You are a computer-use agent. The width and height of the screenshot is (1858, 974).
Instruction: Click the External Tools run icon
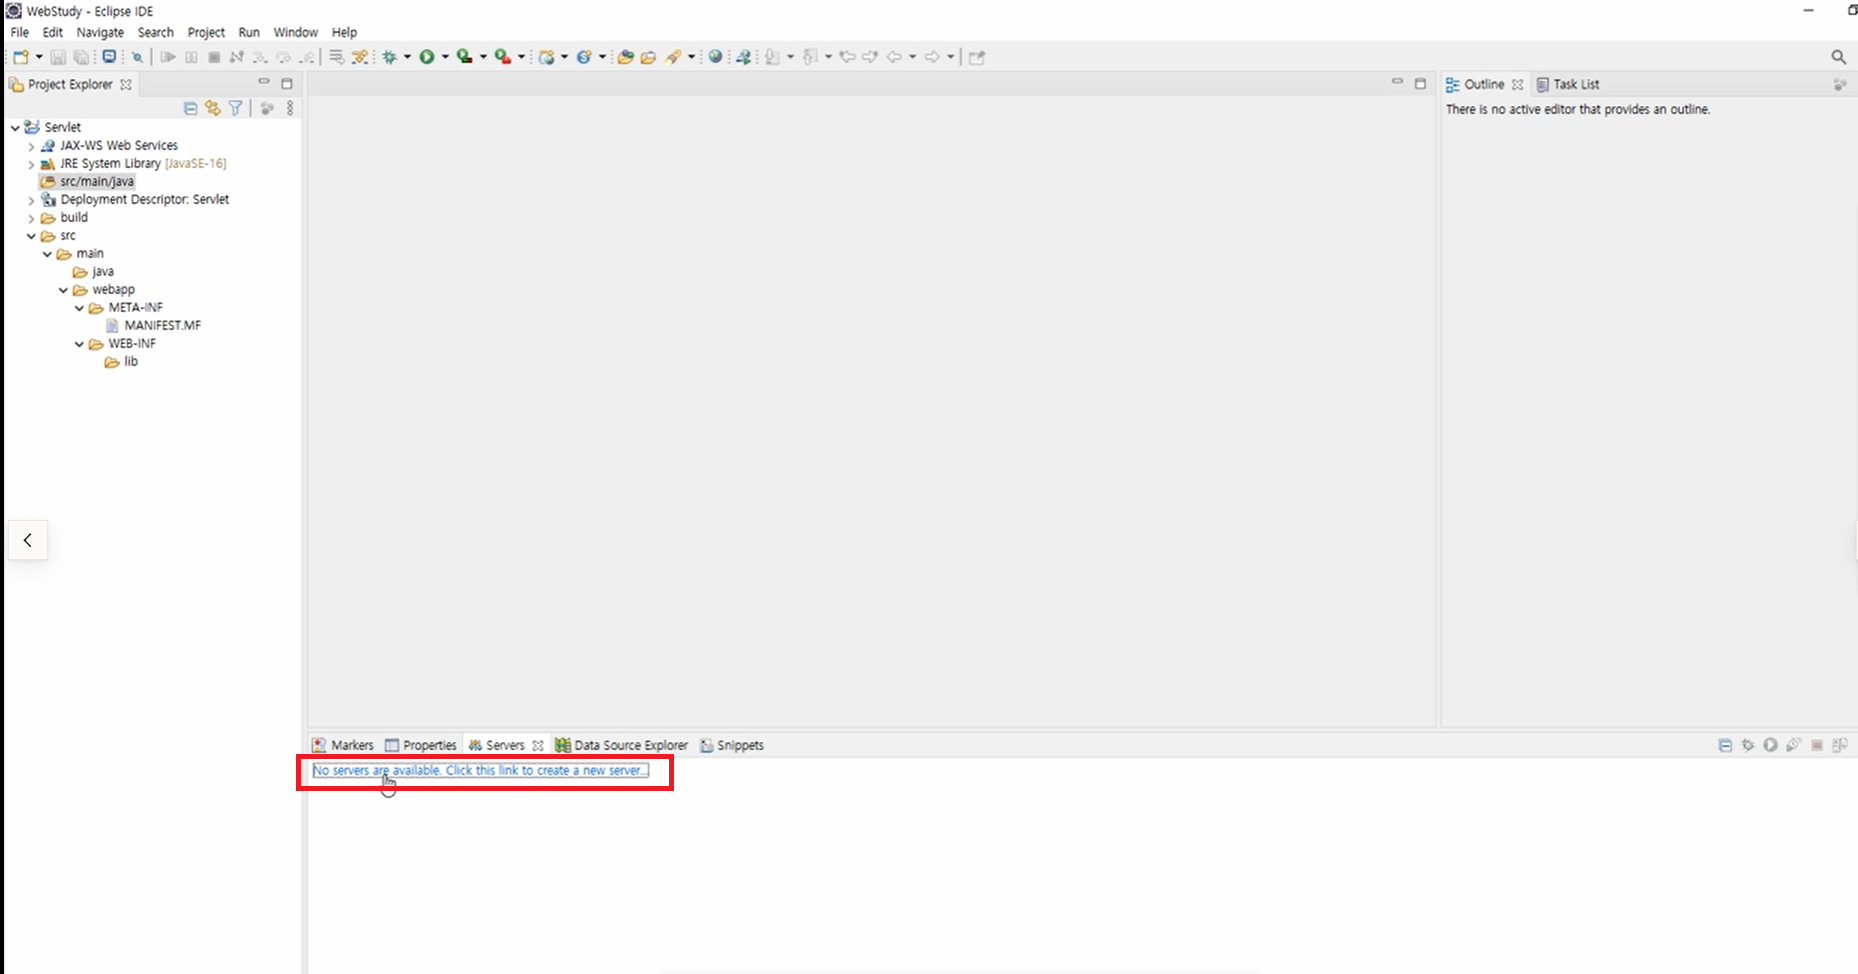tap(503, 57)
